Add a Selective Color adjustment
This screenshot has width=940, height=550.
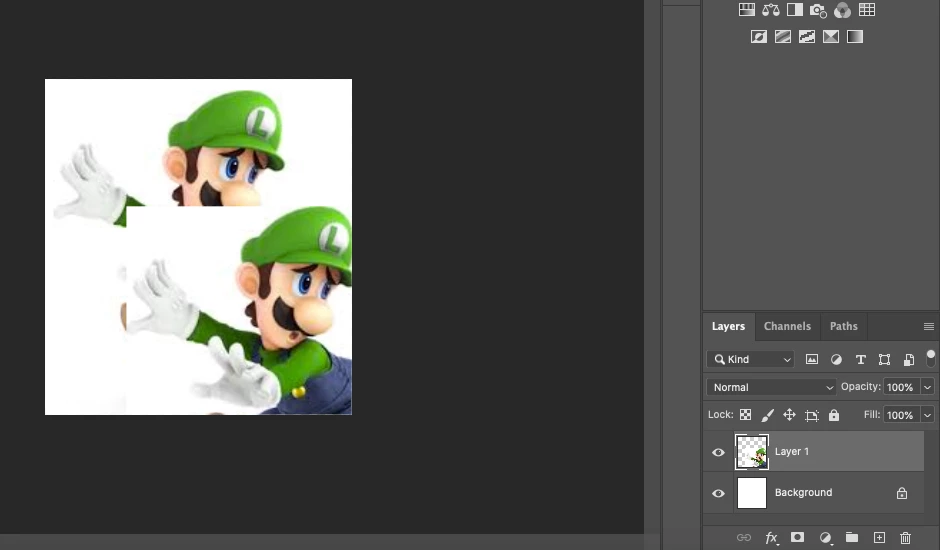pos(830,37)
